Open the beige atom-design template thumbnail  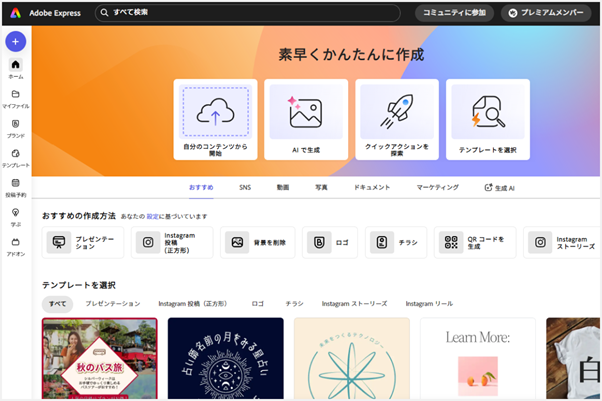(x=352, y=358)
